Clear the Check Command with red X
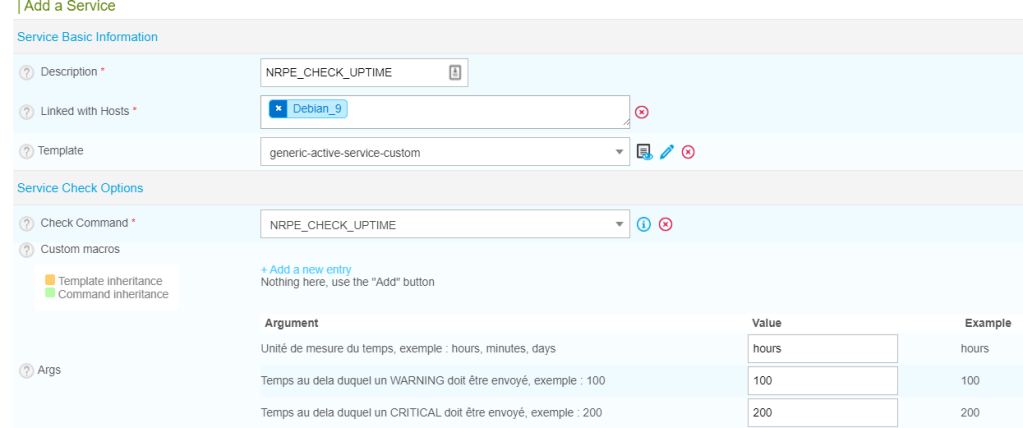 pos(665,224)
